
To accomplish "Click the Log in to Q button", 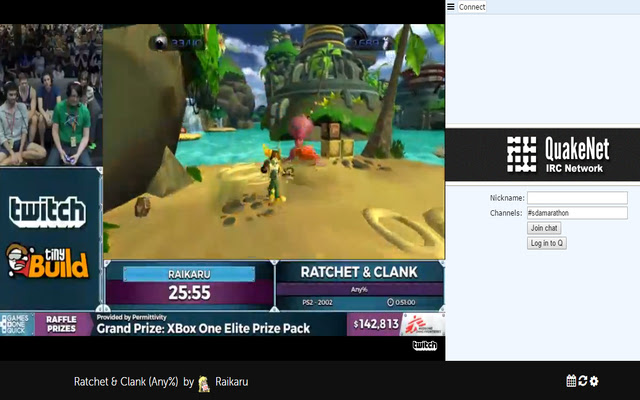I will 547,243.
